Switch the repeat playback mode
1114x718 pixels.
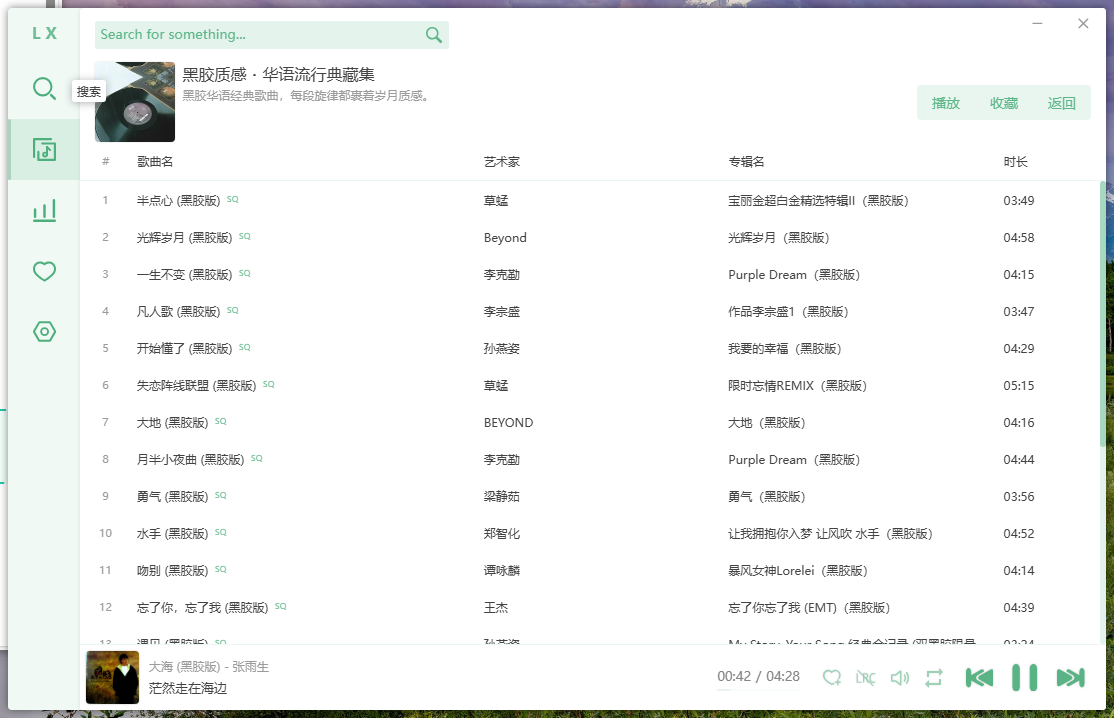934,677
